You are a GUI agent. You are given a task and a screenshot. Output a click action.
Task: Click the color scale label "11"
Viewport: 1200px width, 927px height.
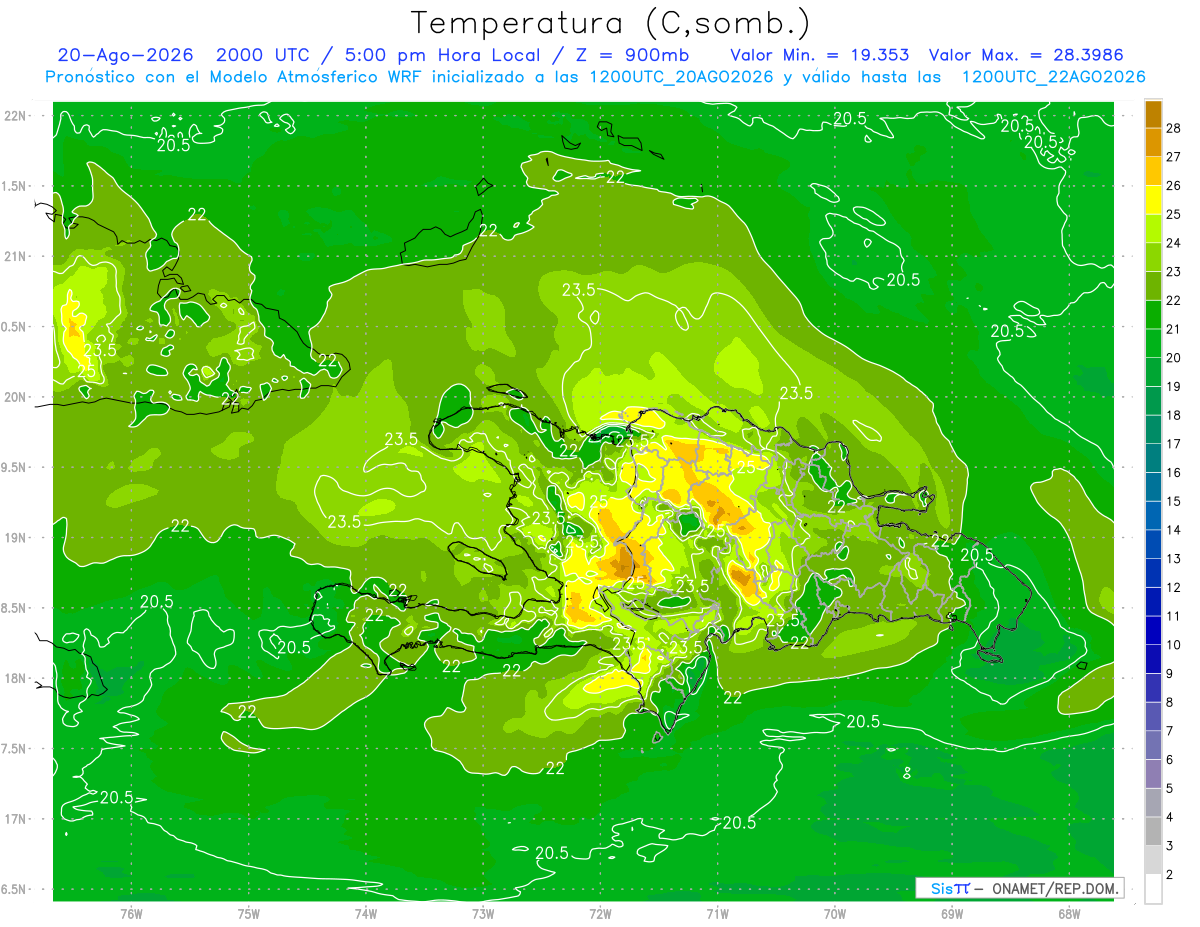1174,616
